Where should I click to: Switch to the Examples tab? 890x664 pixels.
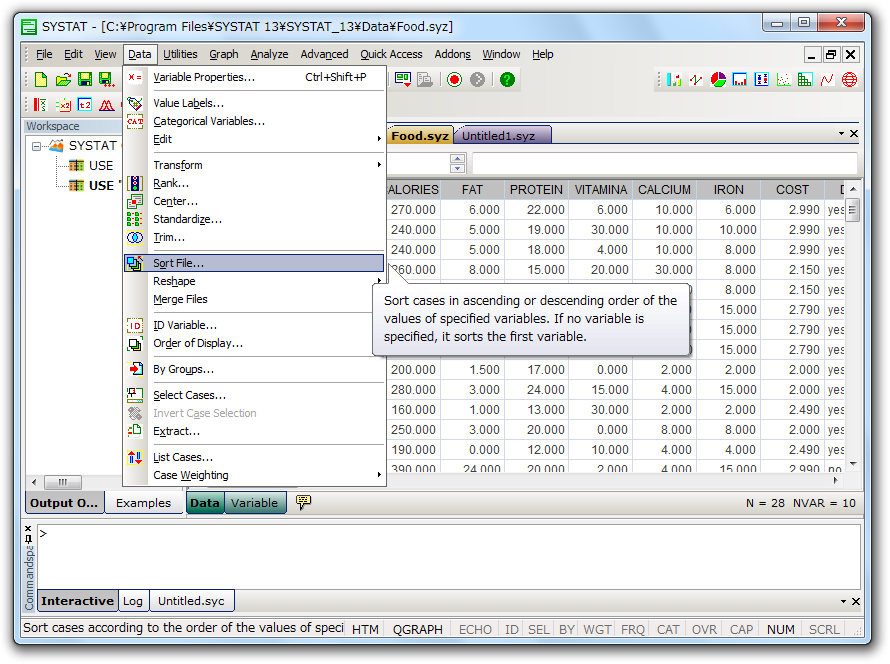pyautogui.click(x=143, y=503)
